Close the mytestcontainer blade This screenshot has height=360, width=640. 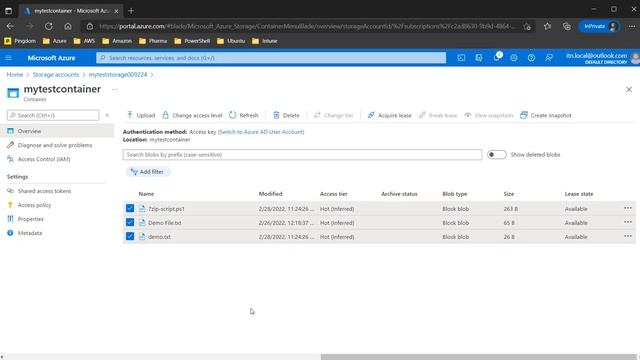tap(629, 89)
